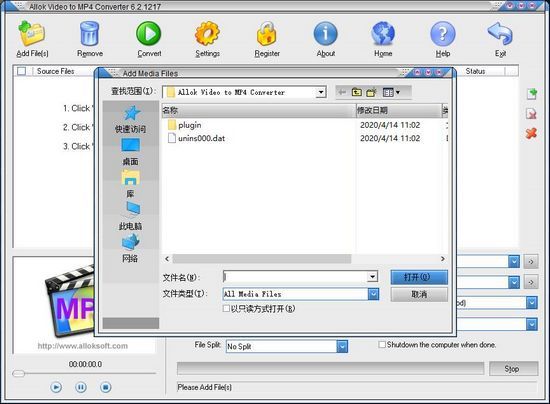This screenshot has width=550, height=404.
Task: Click second arrow button beside dropdown
Action: pos(531,282)
